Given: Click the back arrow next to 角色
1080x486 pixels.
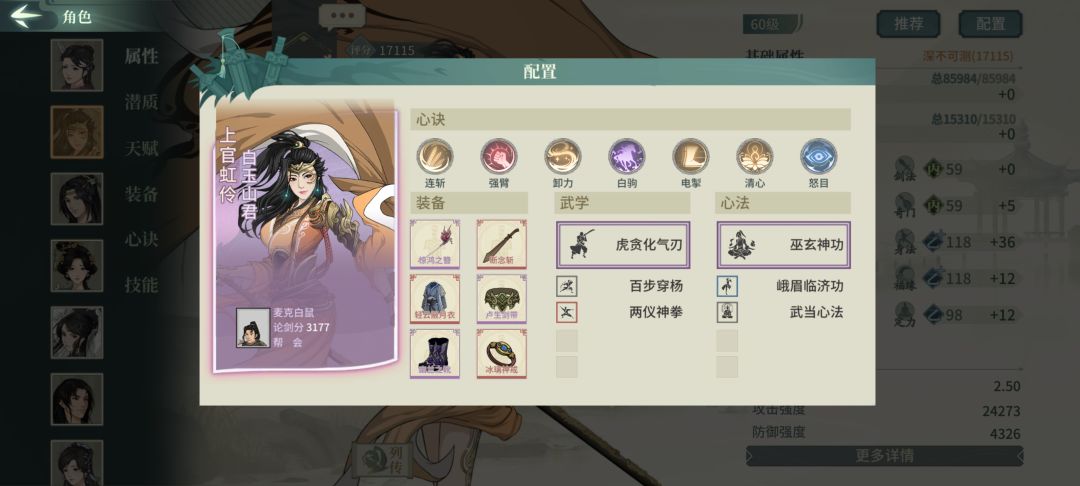Looking at the screenshot, I should [x=26, y=17].
